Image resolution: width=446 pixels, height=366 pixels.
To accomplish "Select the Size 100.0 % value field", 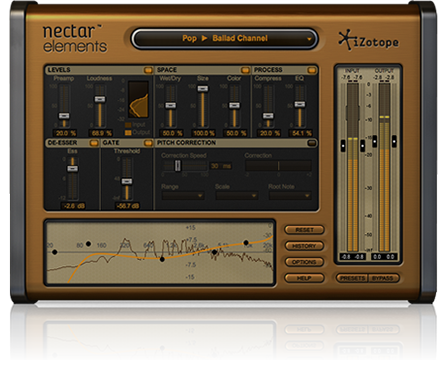I will (203, 133).
